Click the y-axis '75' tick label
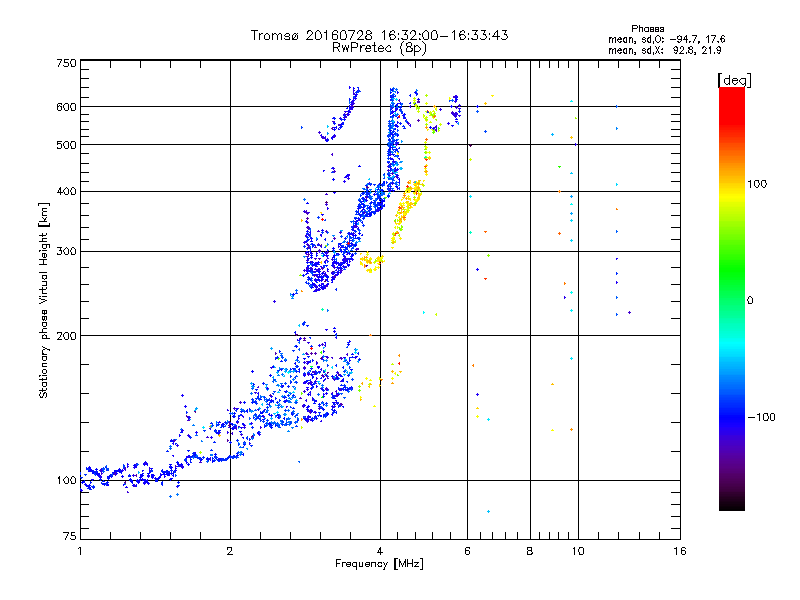This screenshot has width=800, height=600. pos(70,536)
